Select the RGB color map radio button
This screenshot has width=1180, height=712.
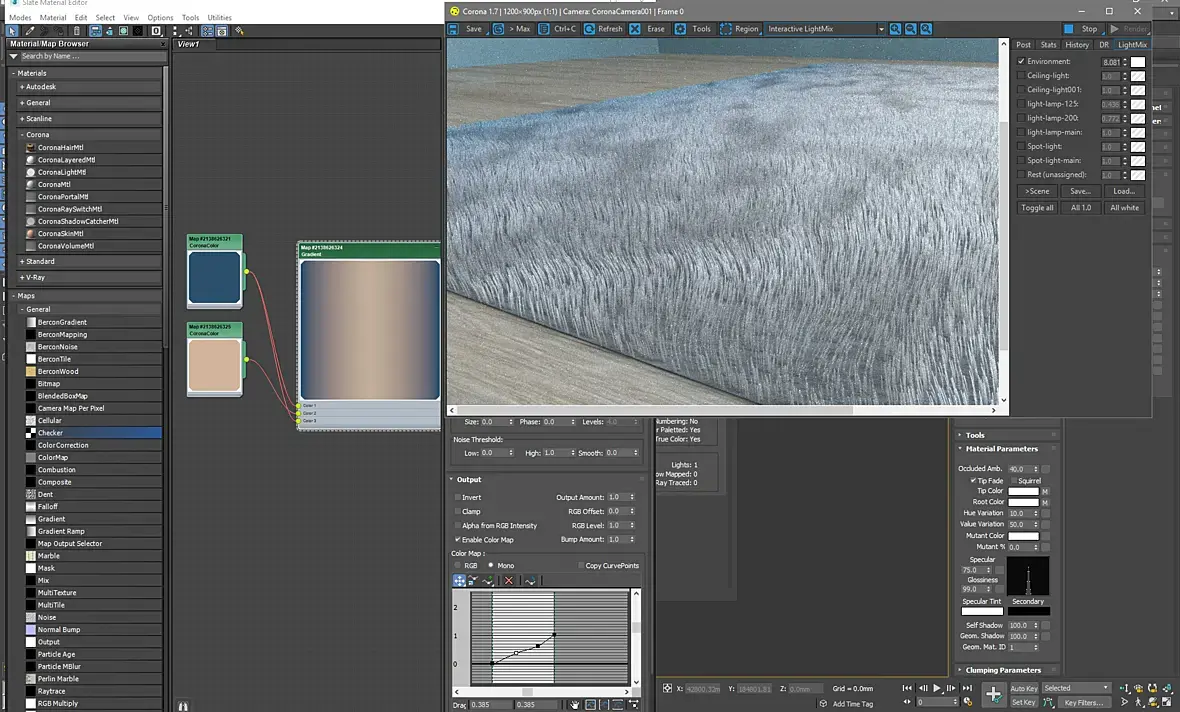458,566
